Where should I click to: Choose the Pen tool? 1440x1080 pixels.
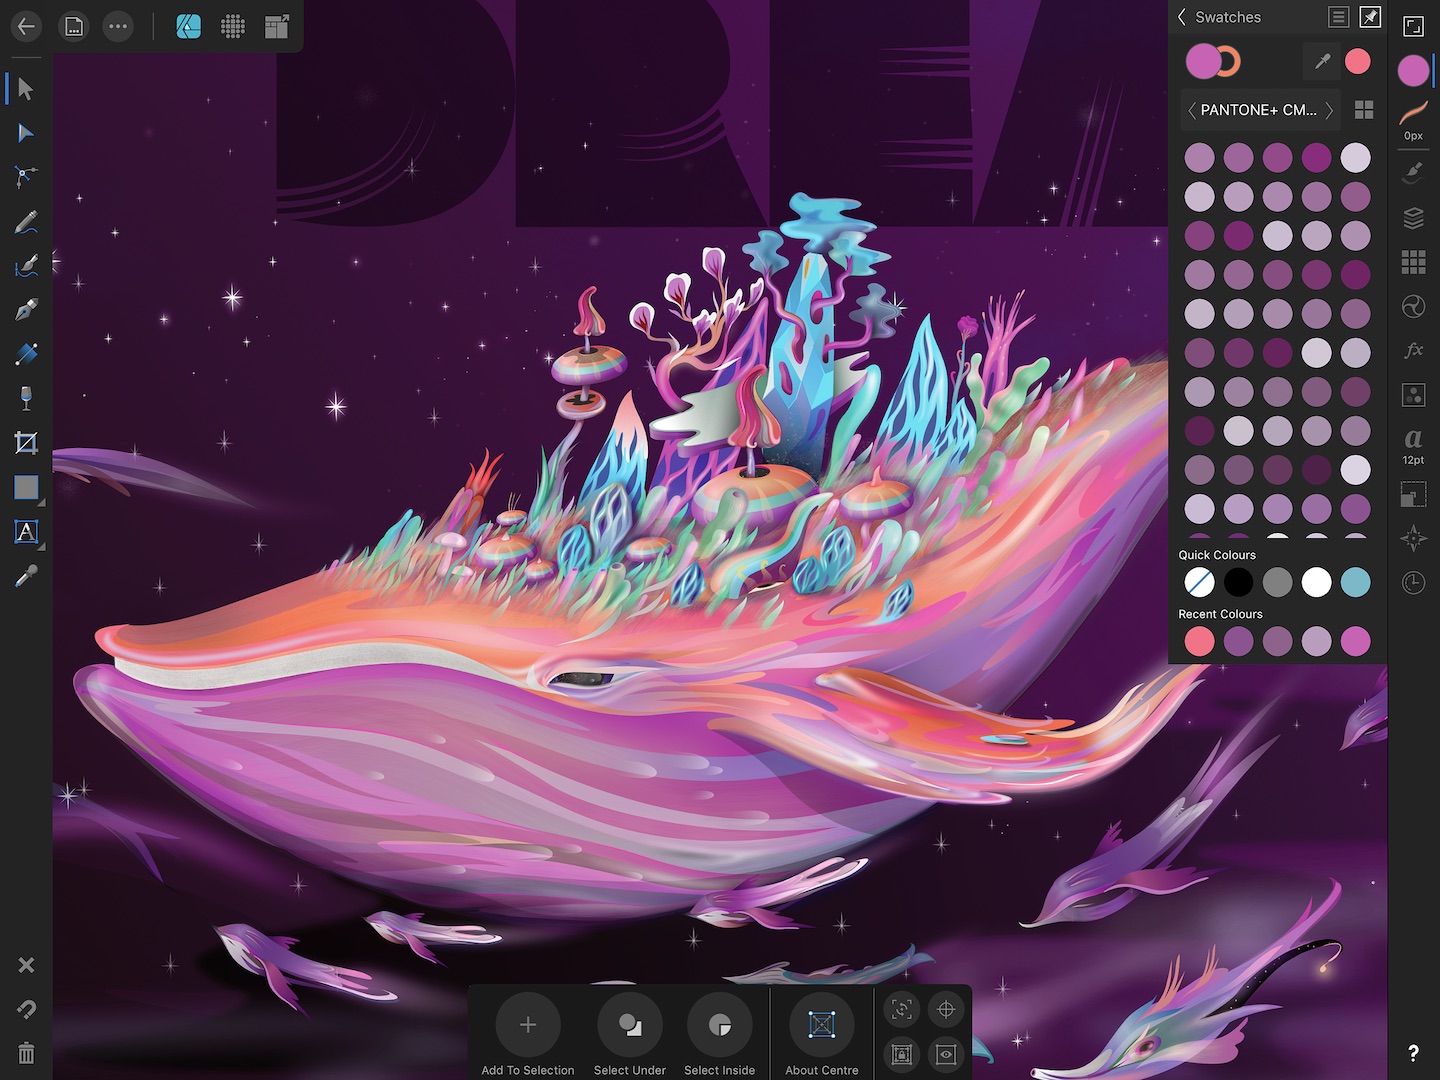[26, 310]
